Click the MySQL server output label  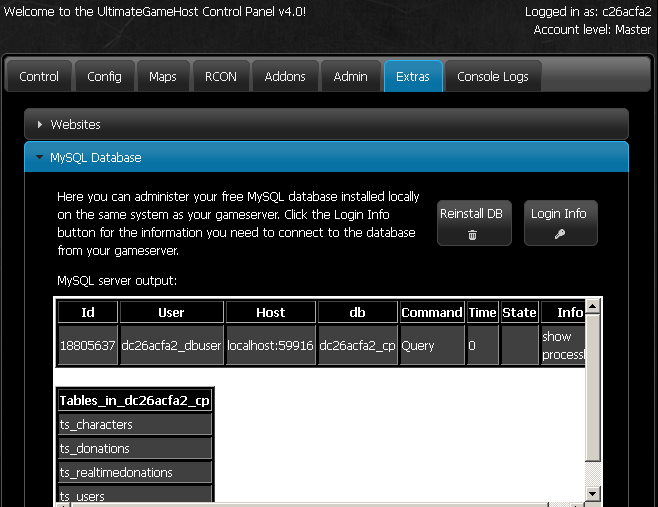point(117,280)
